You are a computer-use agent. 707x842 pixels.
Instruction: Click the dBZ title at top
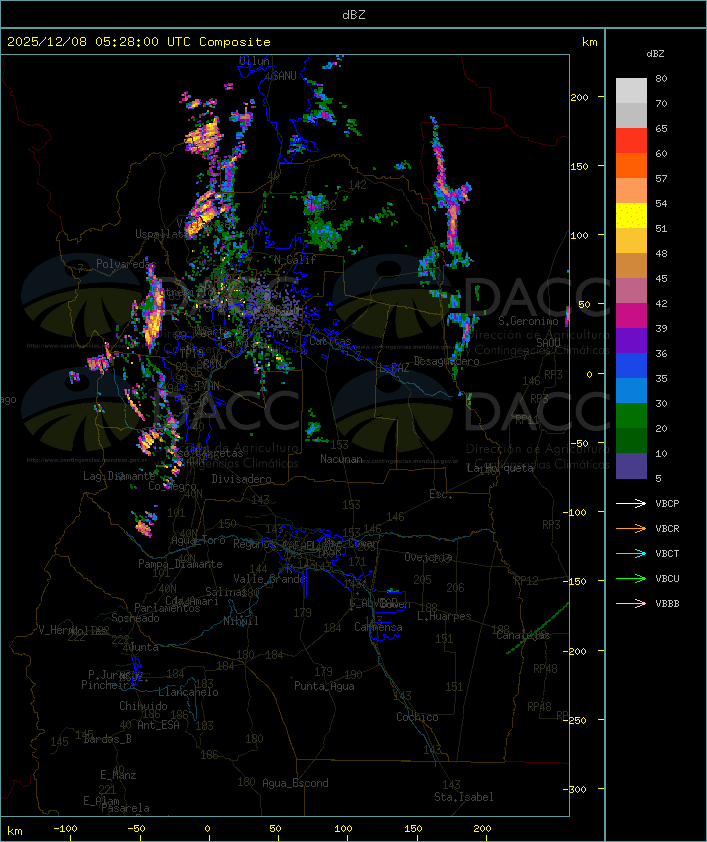354,14
